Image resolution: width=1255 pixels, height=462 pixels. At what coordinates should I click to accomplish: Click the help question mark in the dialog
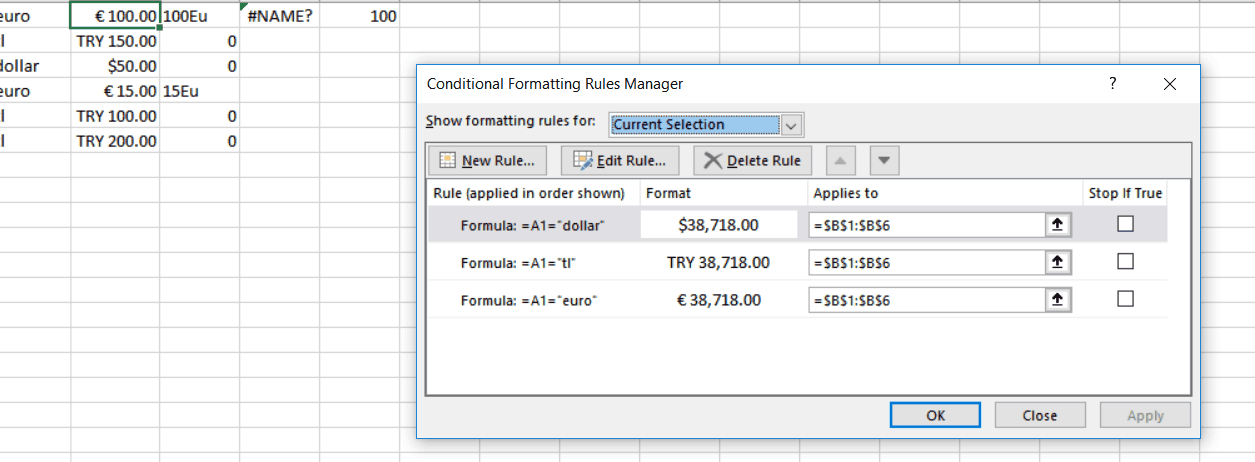1112,84
